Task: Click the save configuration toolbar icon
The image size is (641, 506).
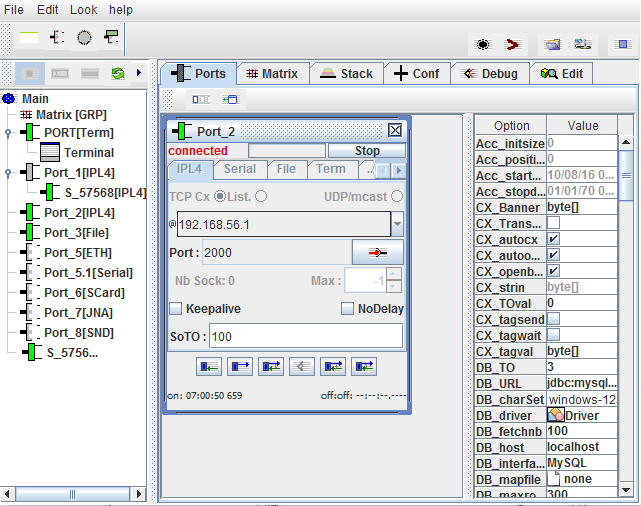Action: [582, 44]
